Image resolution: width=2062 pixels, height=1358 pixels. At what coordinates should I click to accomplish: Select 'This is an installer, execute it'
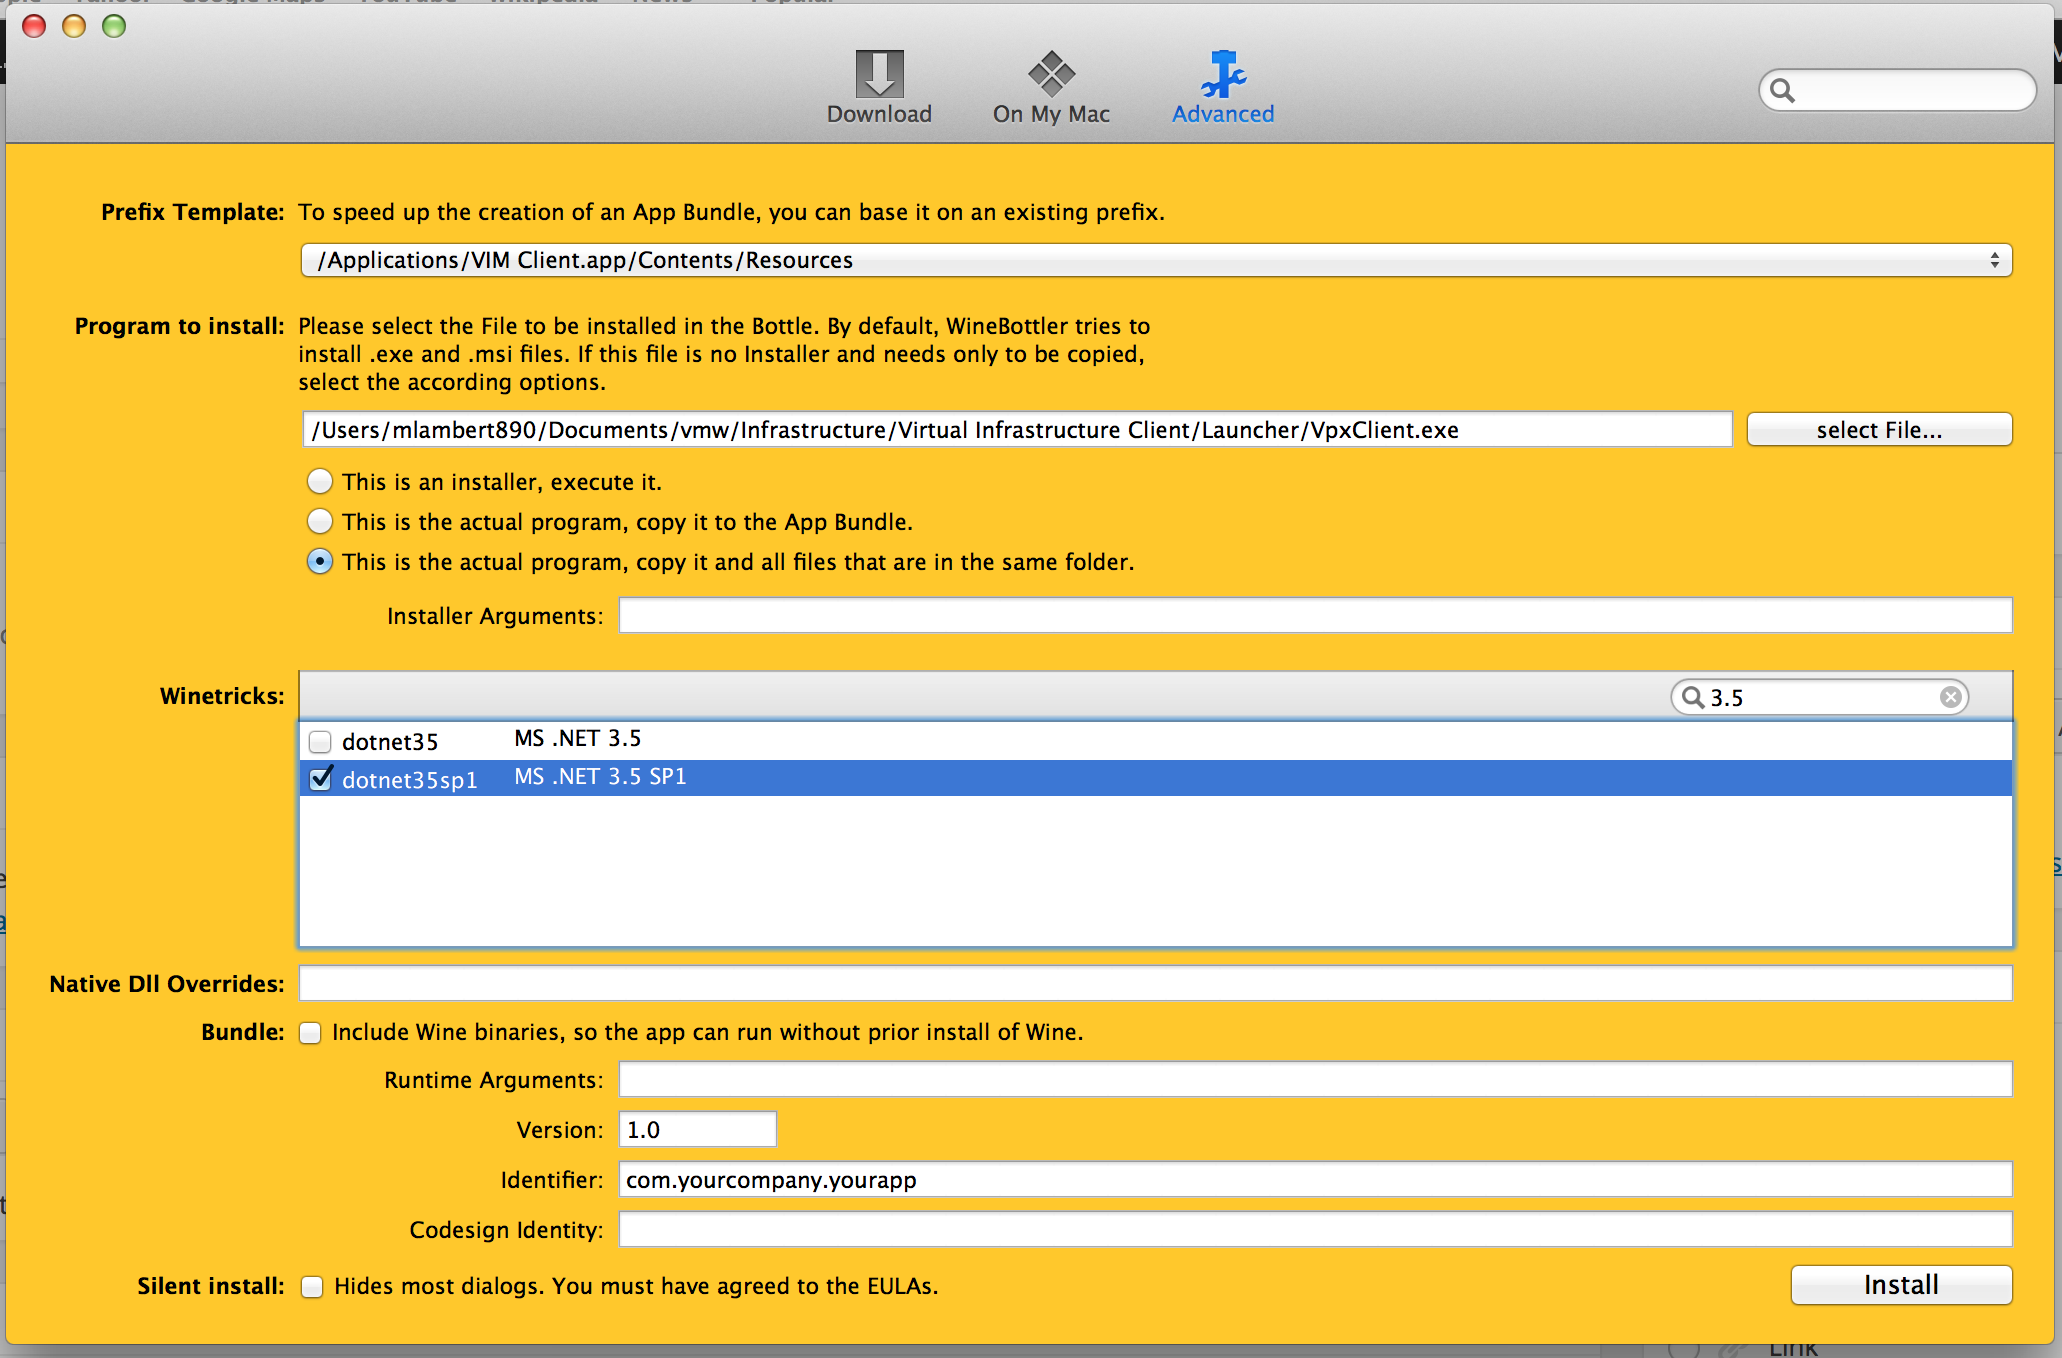click(320, 482)
